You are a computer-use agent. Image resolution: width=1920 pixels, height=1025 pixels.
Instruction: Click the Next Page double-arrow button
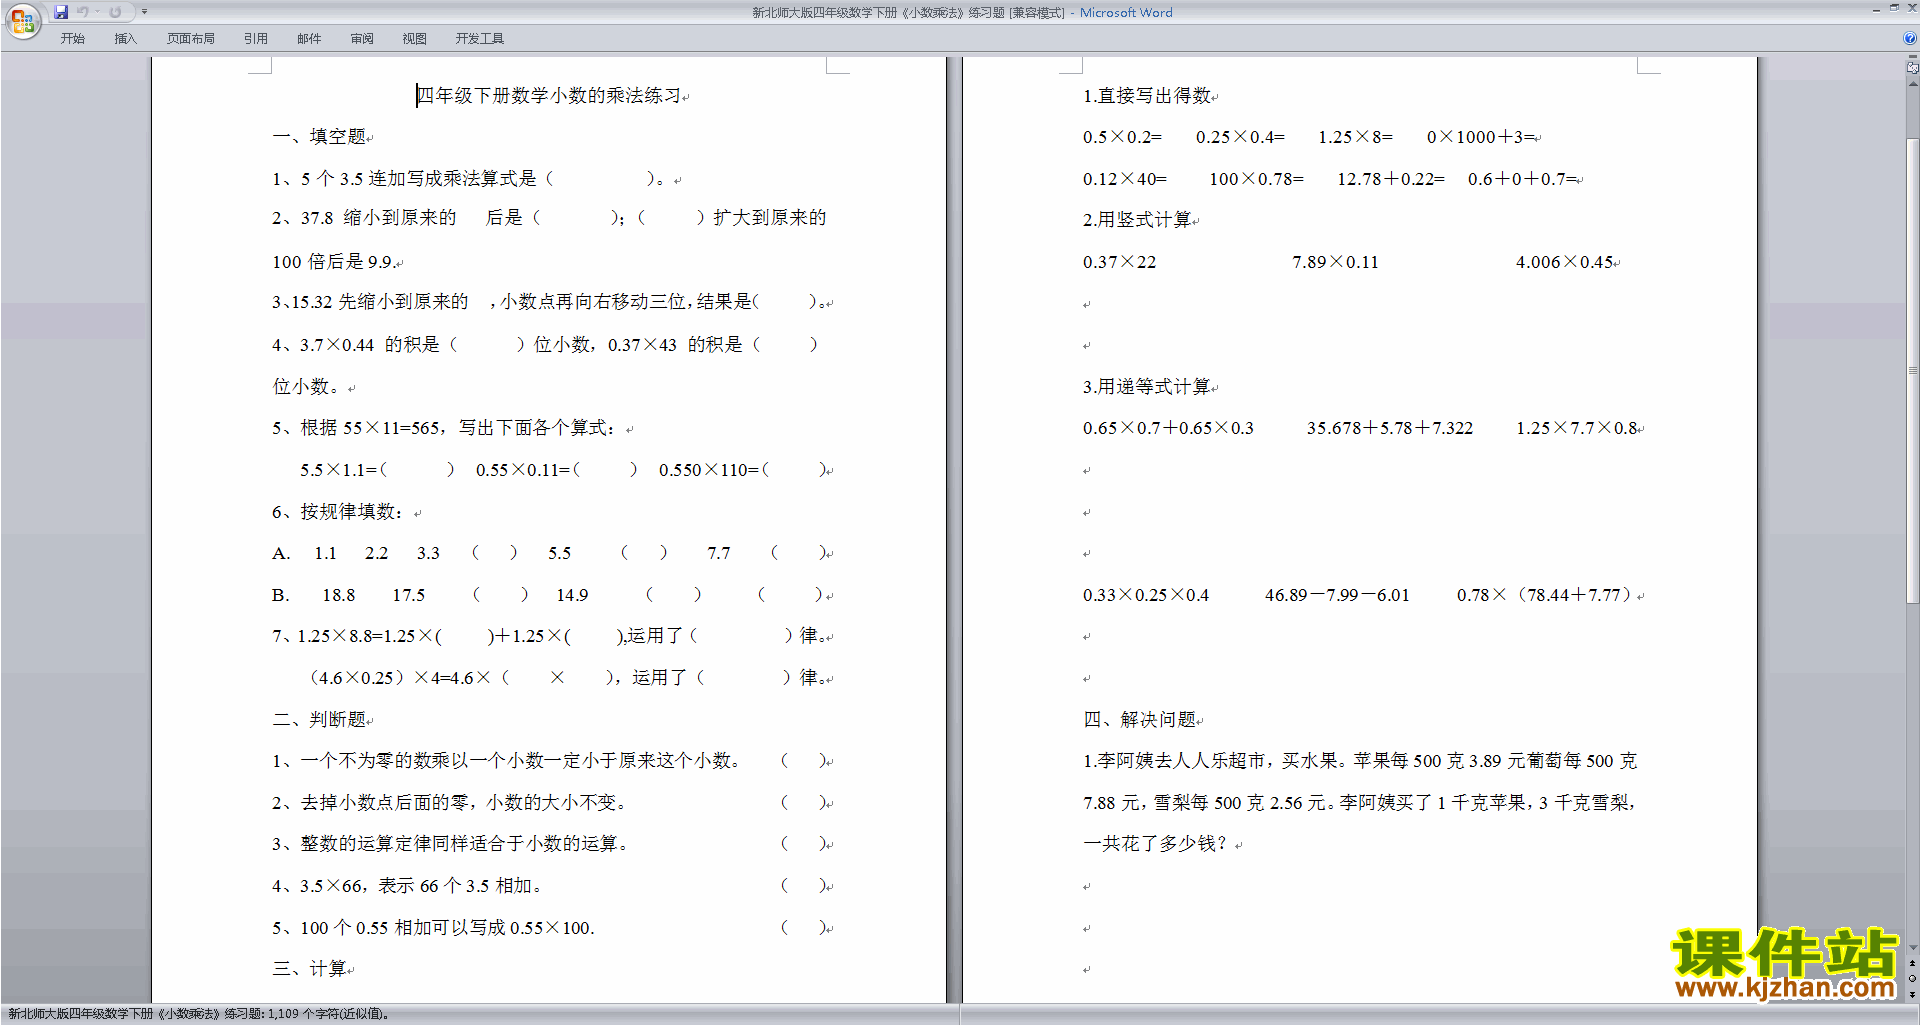1912,994
